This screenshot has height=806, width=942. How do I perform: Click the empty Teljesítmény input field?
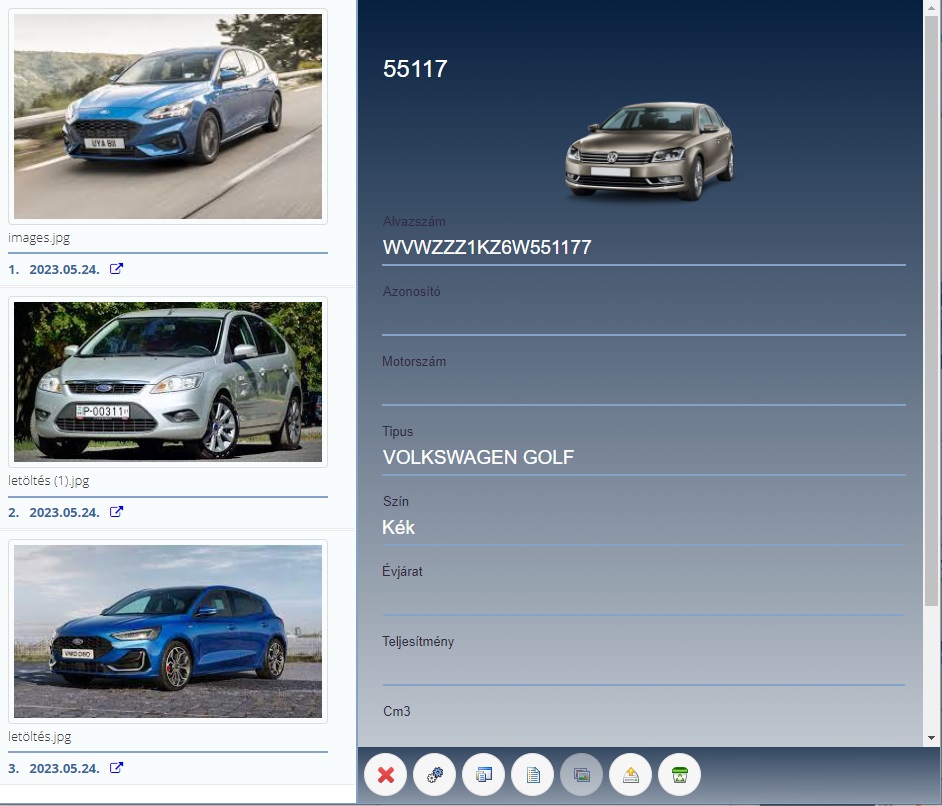(644, 667)
